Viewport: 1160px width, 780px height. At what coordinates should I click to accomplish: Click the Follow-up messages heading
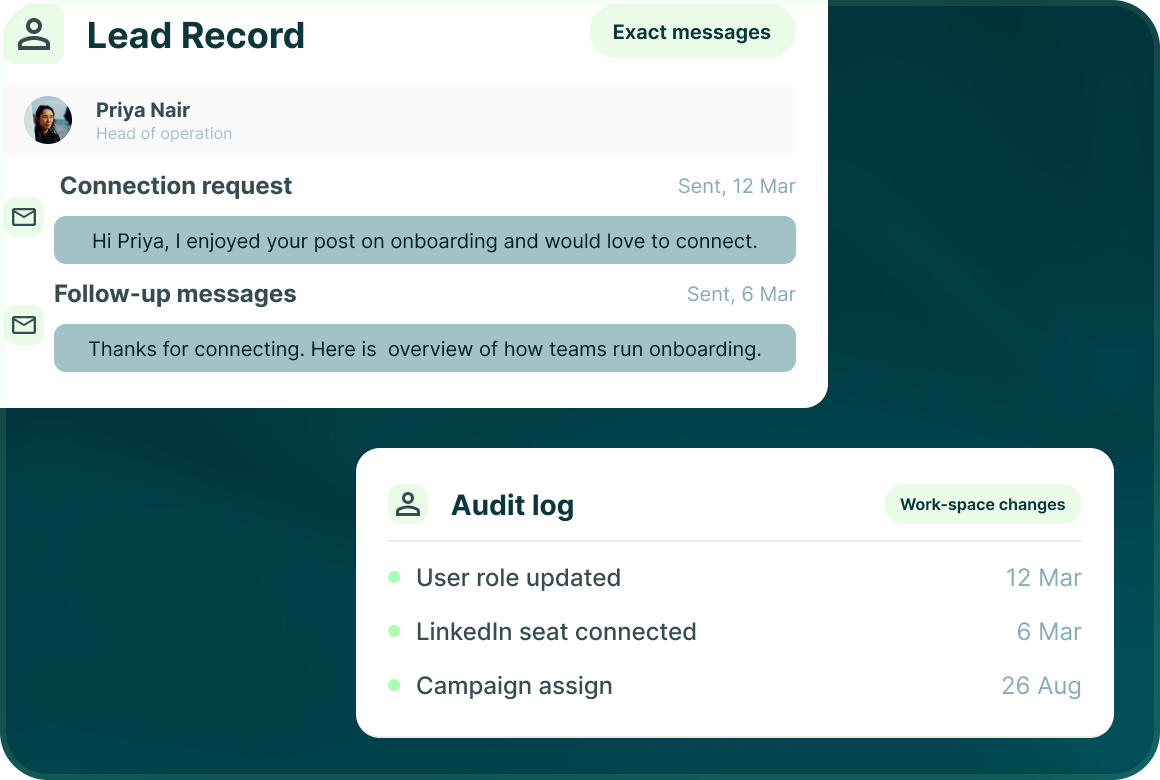pos(175,294)
